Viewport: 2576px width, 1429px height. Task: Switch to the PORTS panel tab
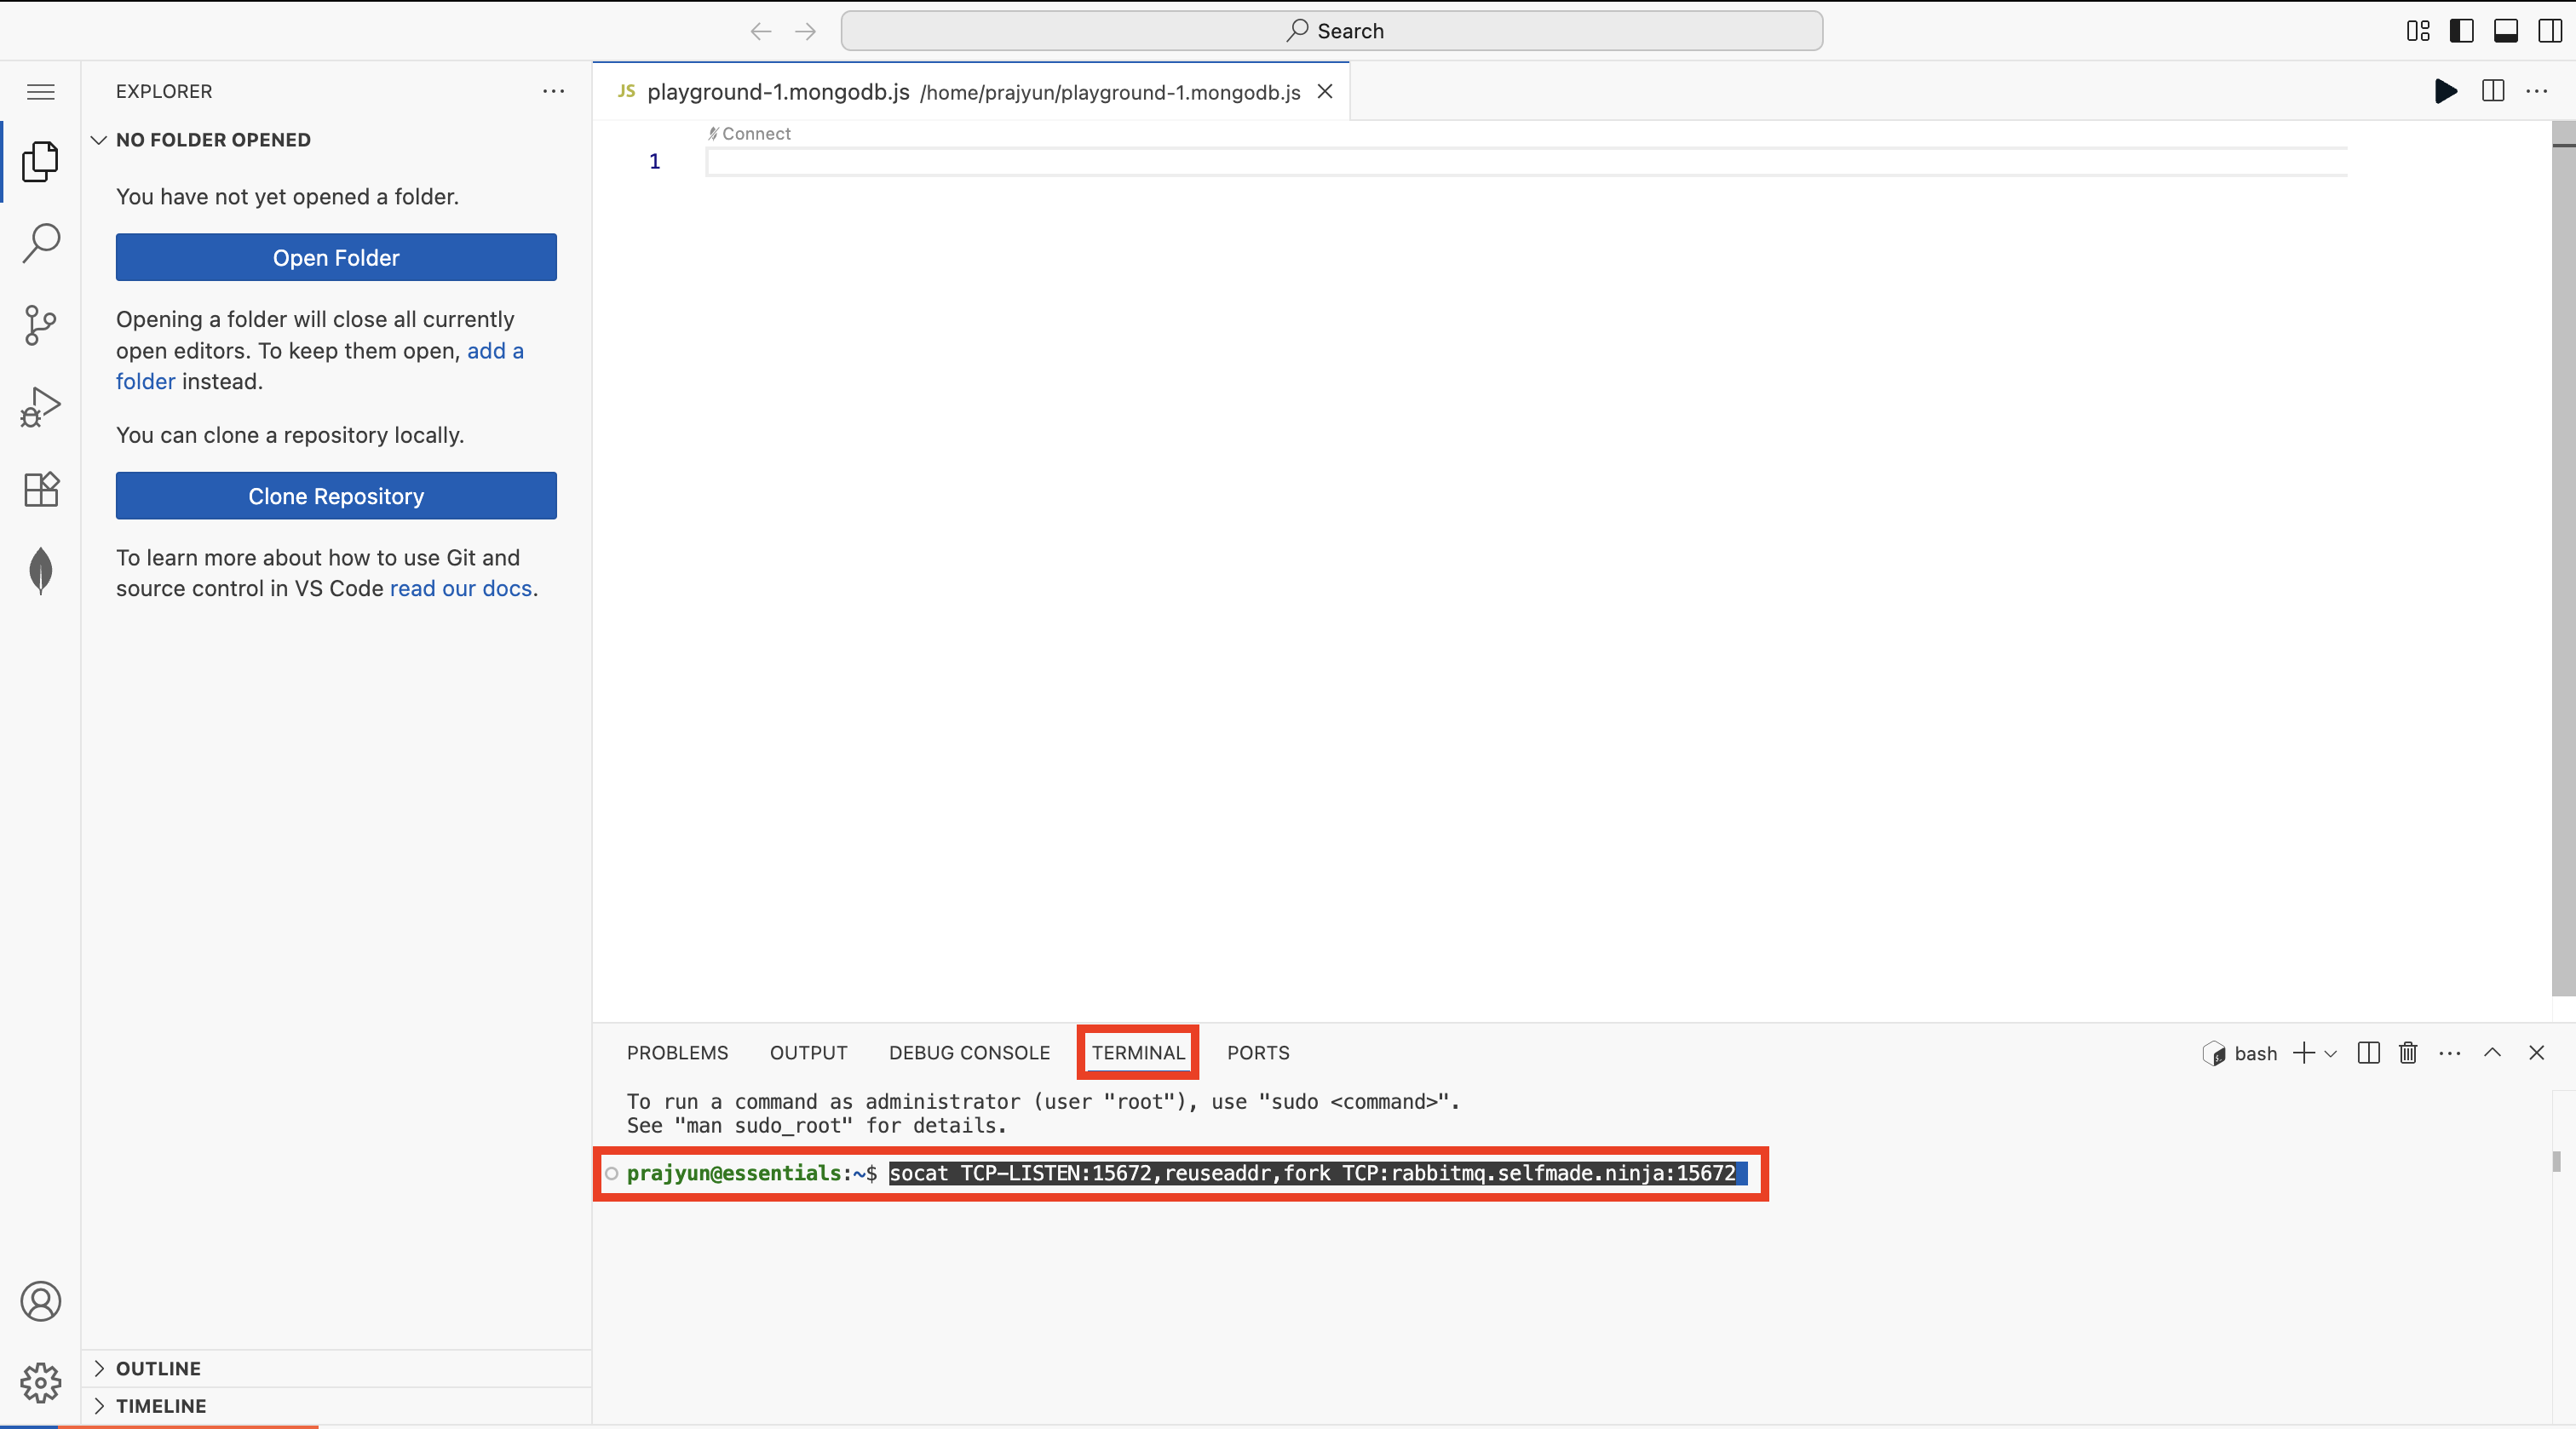(x=1258, y=1053)
